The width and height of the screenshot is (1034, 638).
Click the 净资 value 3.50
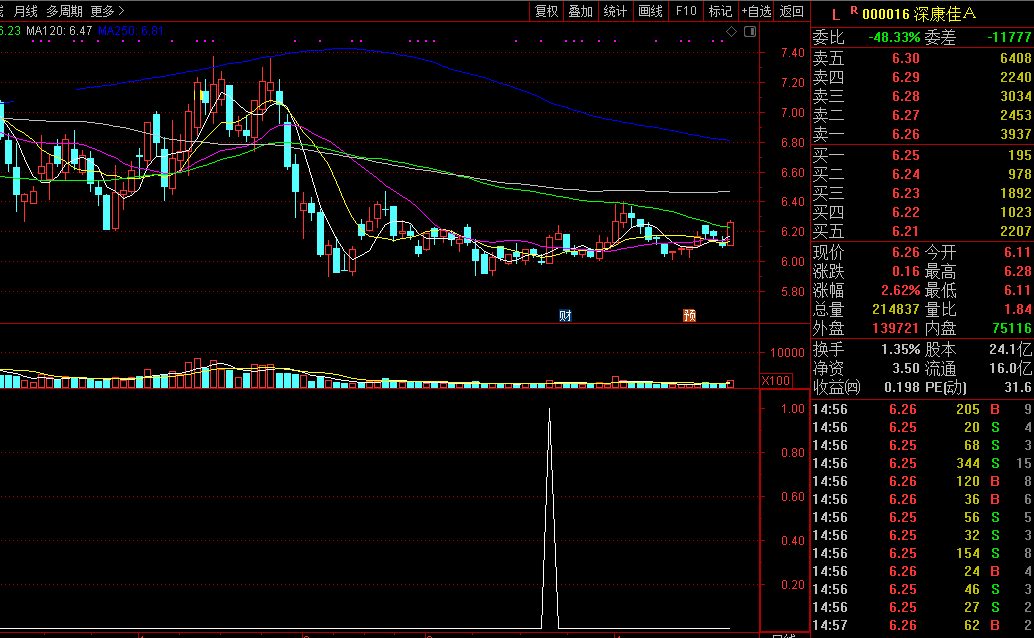(x=905, y=368)
